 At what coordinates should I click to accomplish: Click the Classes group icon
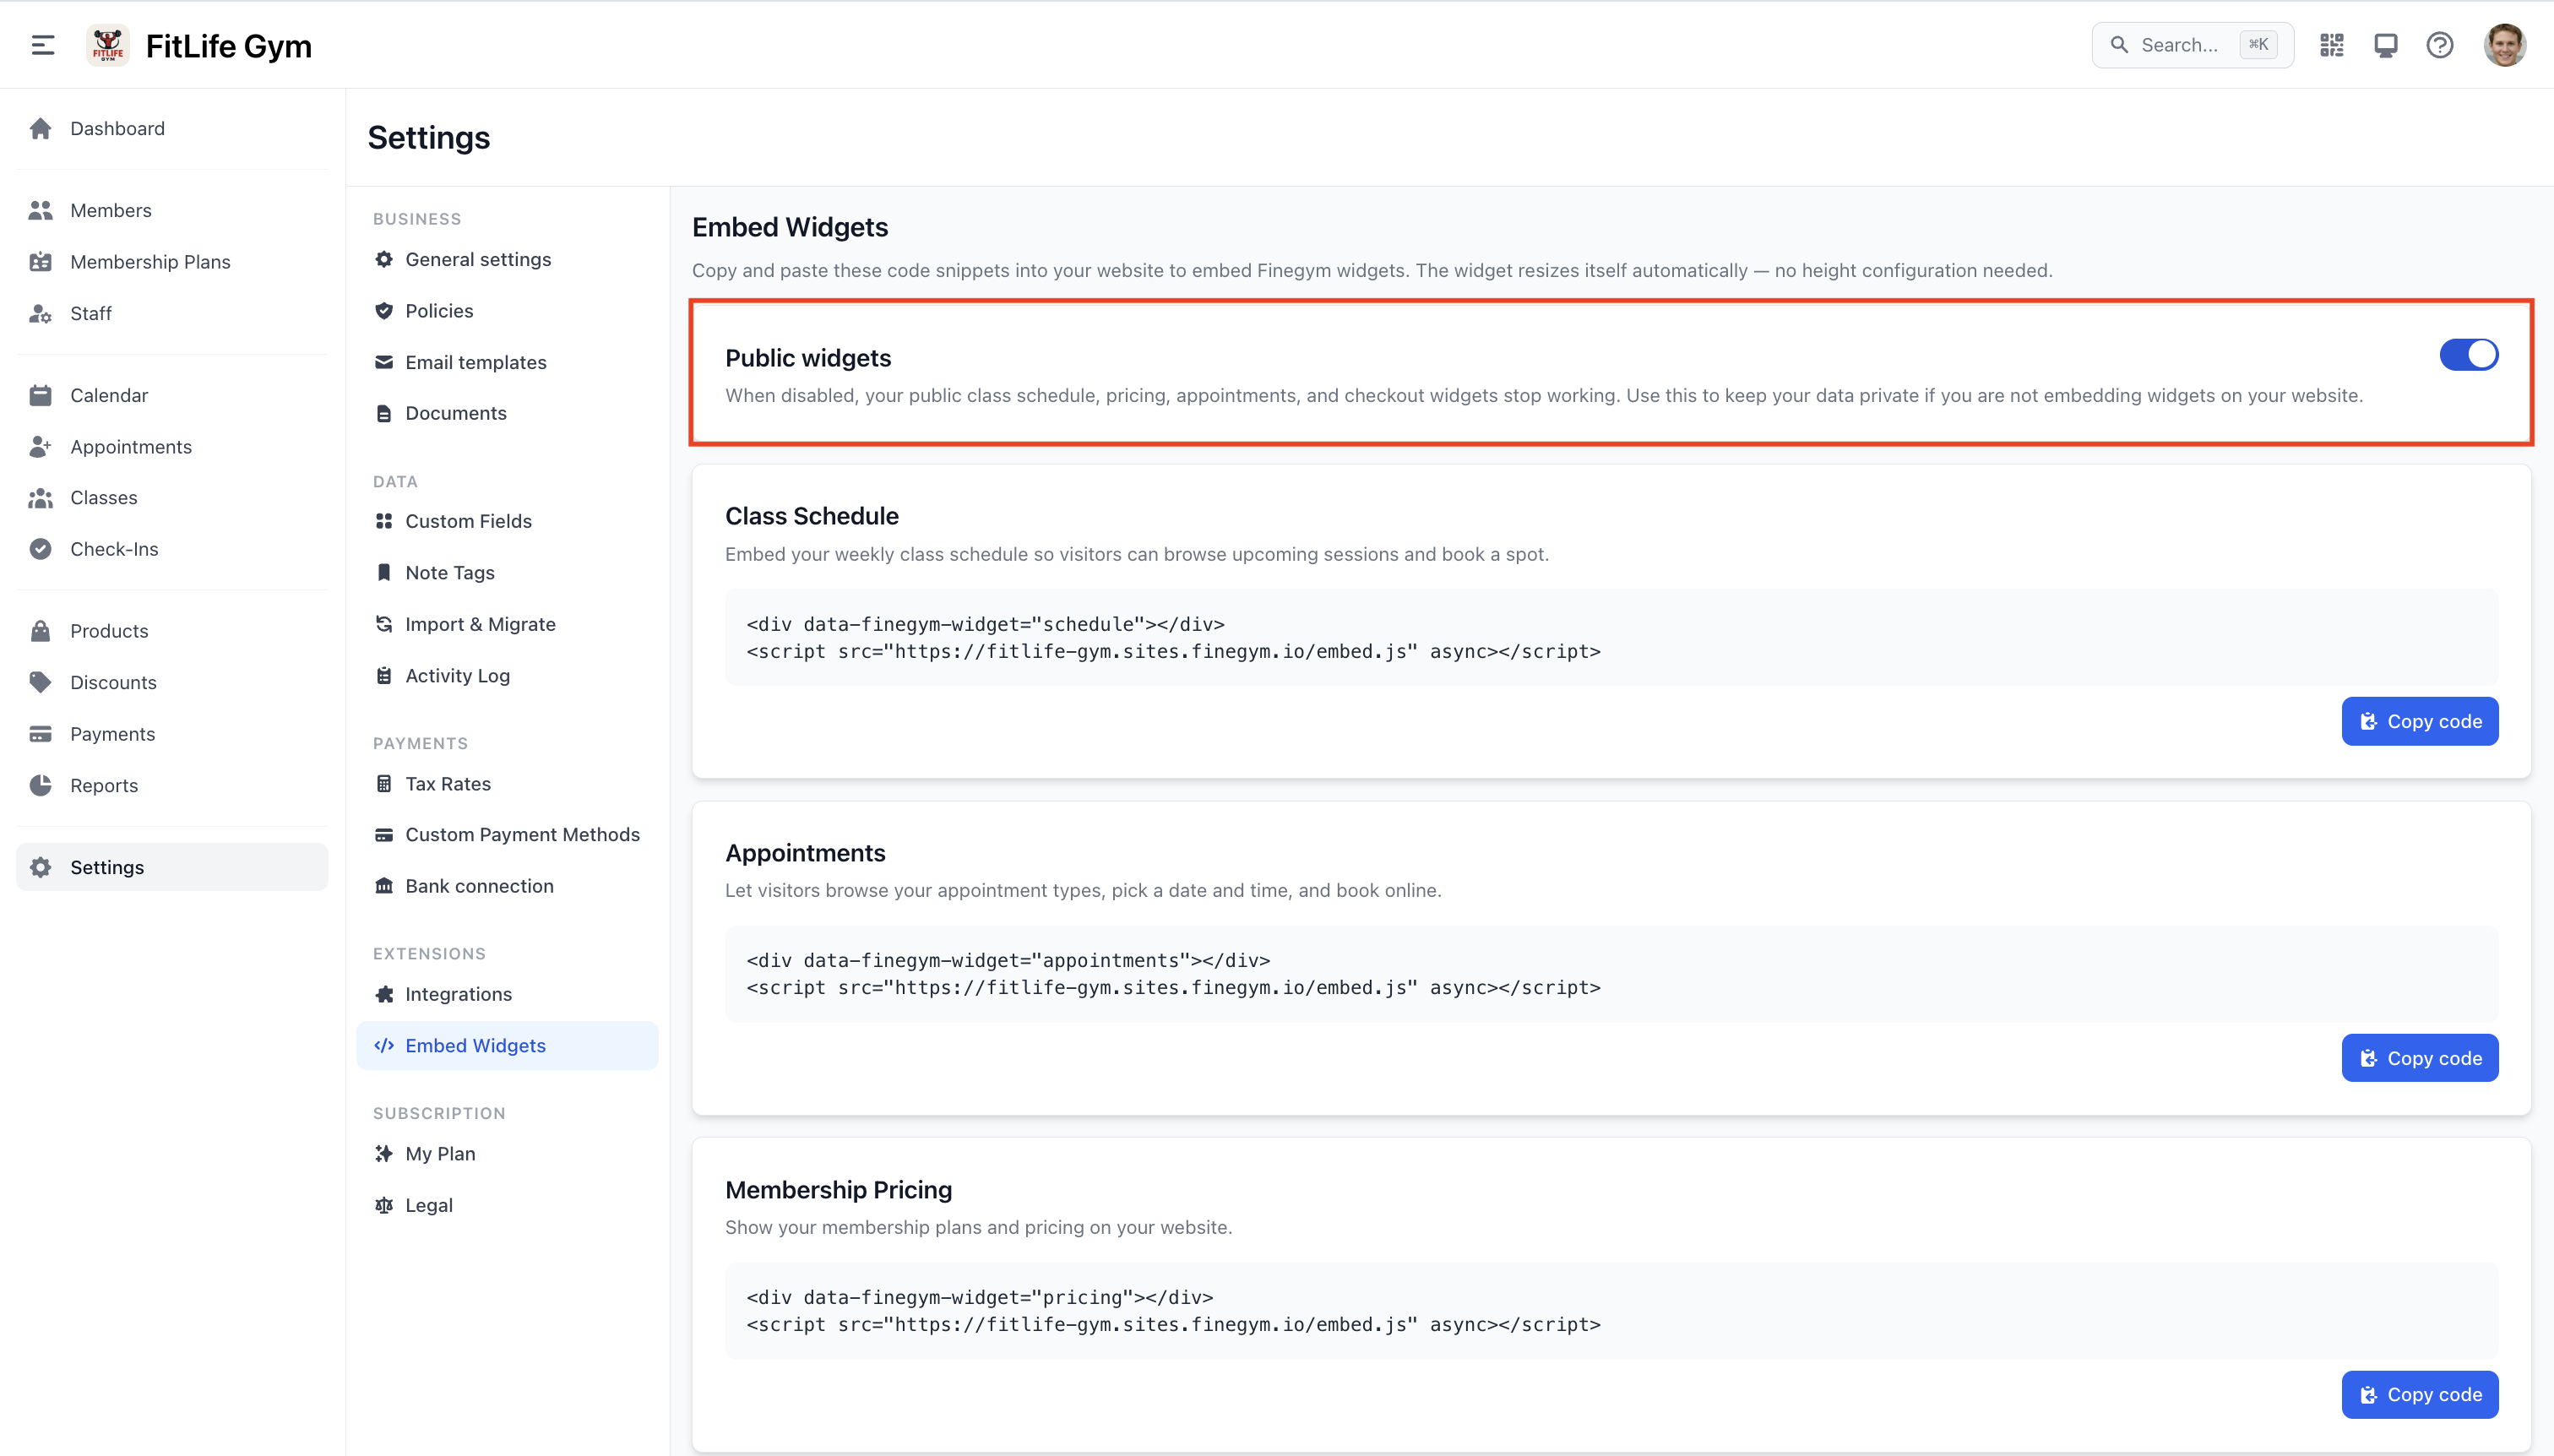point(40,498)
